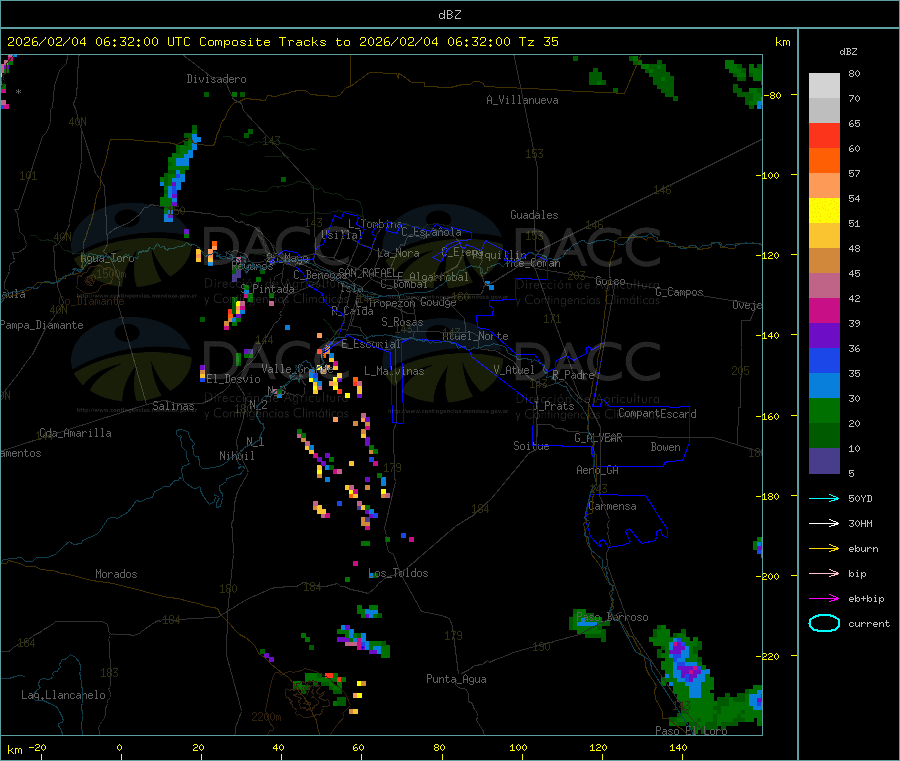Screen dimensions: 900x761
Task: Click the CompantEscard place label
Action: coord(657,414)
